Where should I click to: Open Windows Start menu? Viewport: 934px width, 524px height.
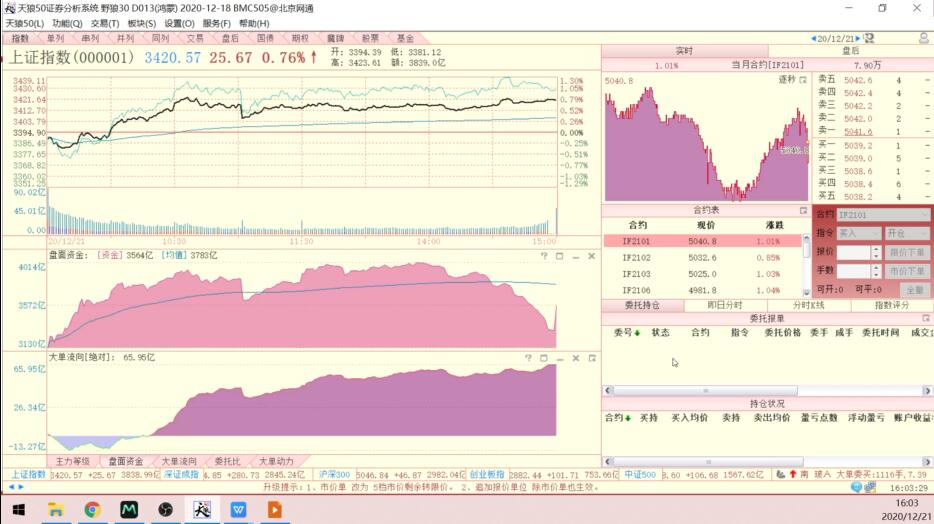click(18, 510)
